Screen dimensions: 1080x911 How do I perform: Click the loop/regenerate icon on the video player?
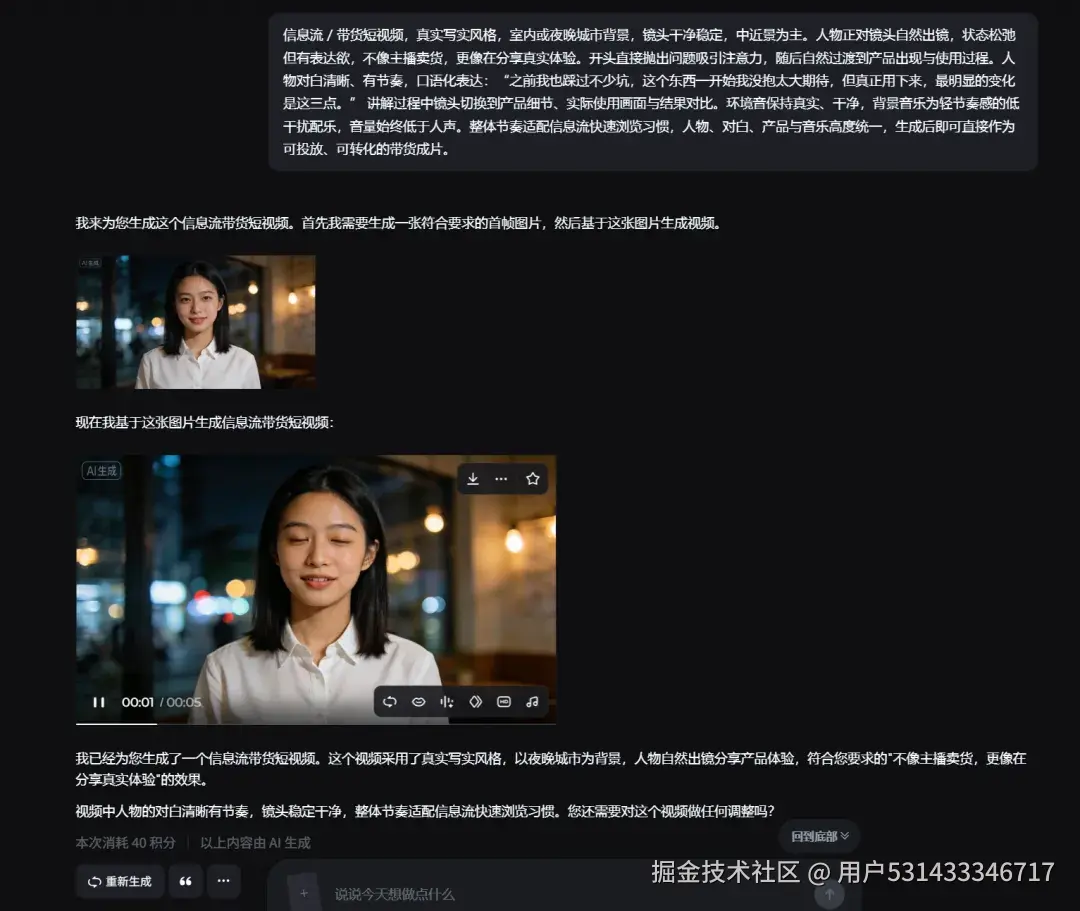(x=389, y=701)
